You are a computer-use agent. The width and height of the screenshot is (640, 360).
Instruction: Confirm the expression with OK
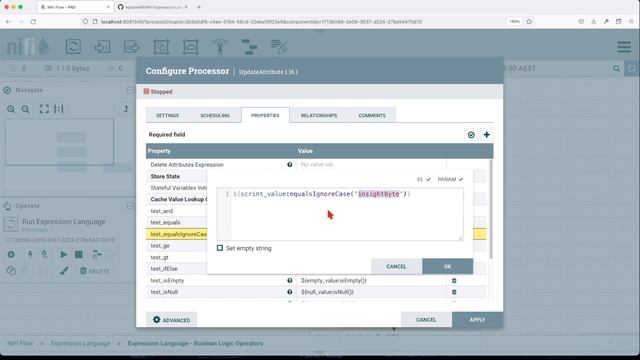pyautogui.click(x=447, y=267)
